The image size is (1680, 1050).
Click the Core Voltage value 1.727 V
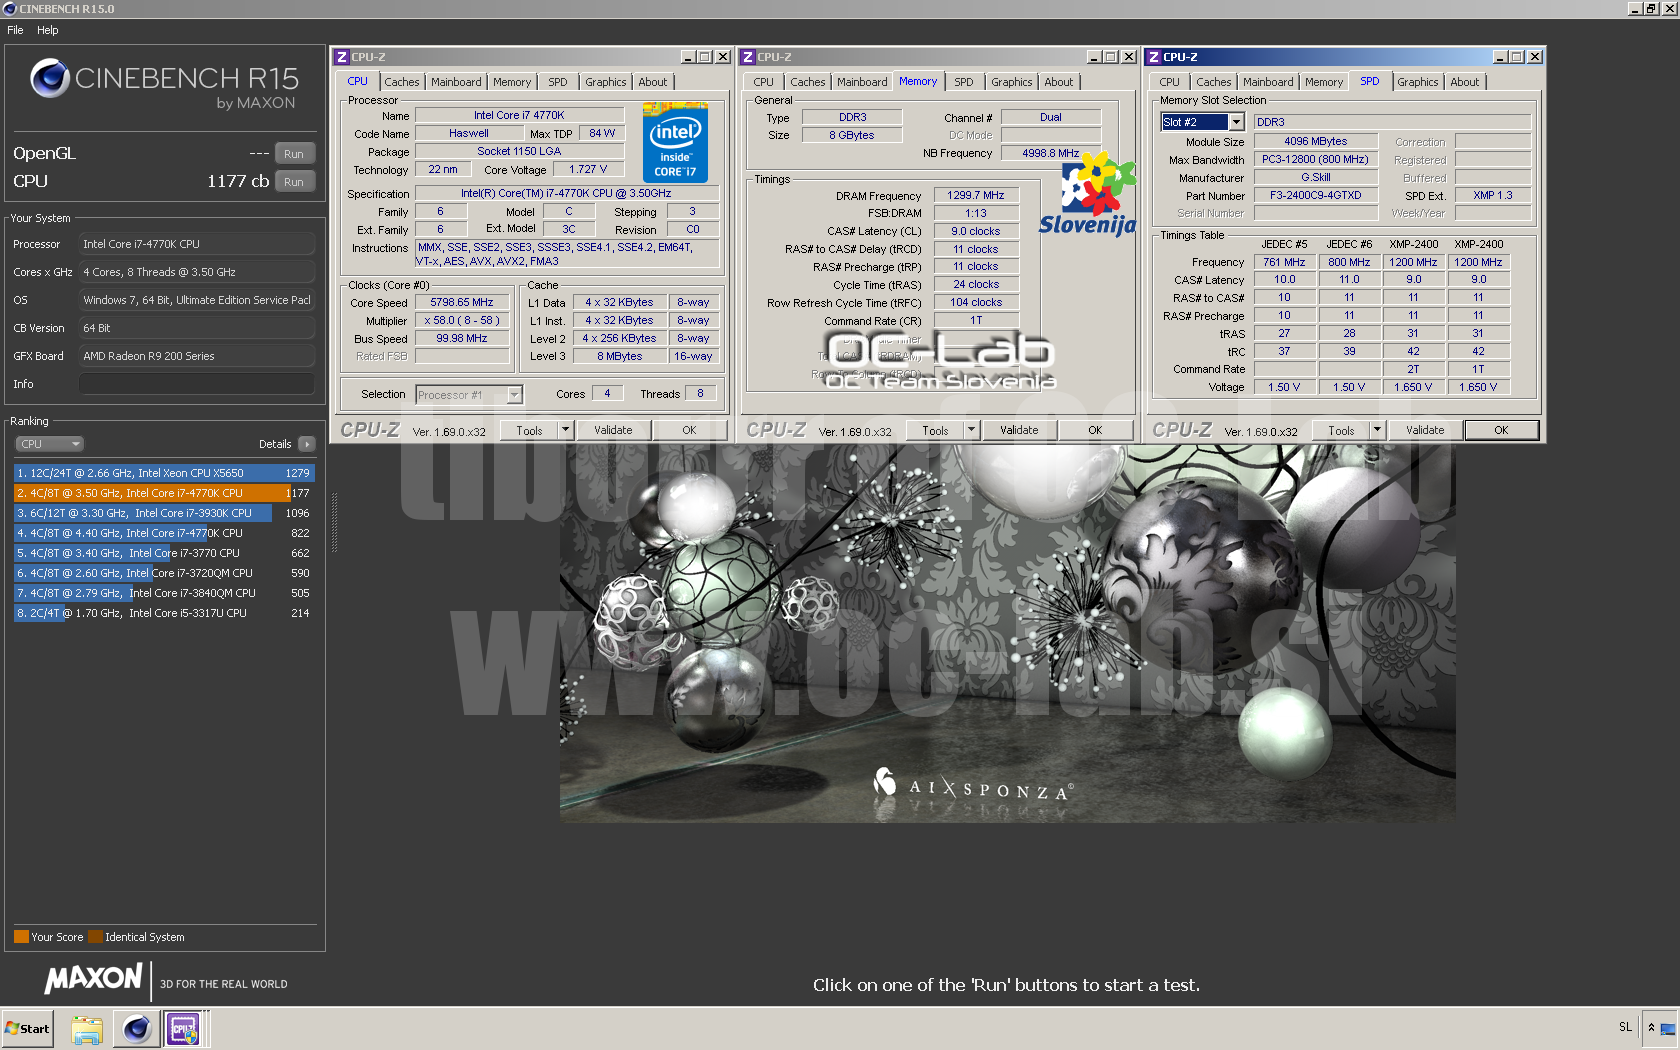pyautogui.click(x=588, y=169)
